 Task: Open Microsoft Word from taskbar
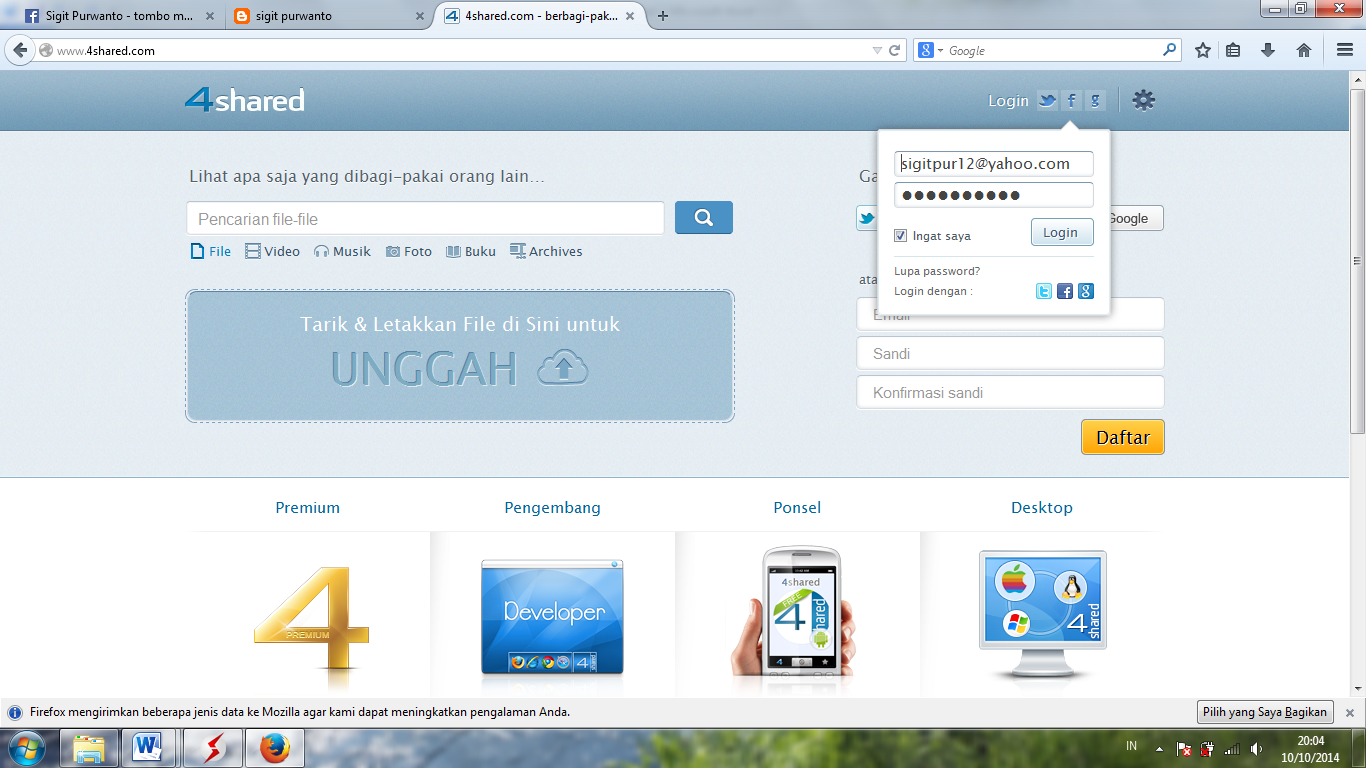tap(149, 748)
